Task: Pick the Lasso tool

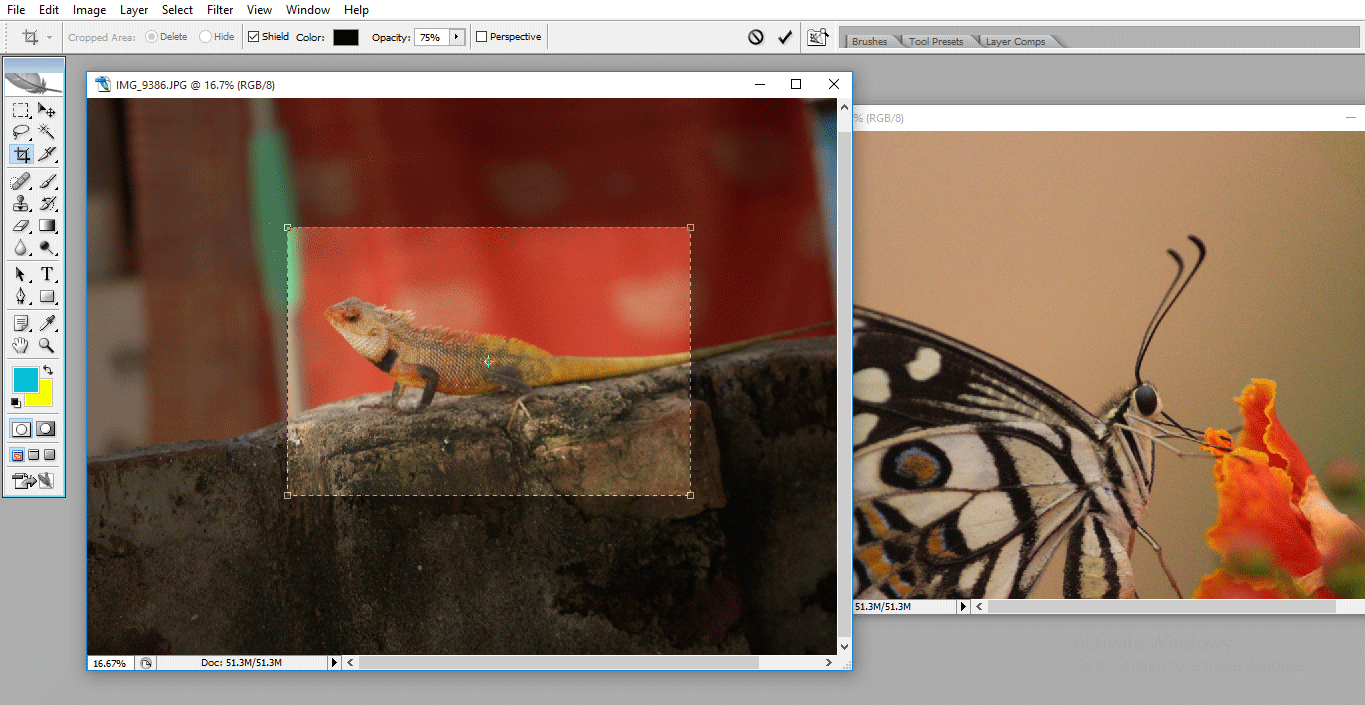Action: [x=20, y=131]
